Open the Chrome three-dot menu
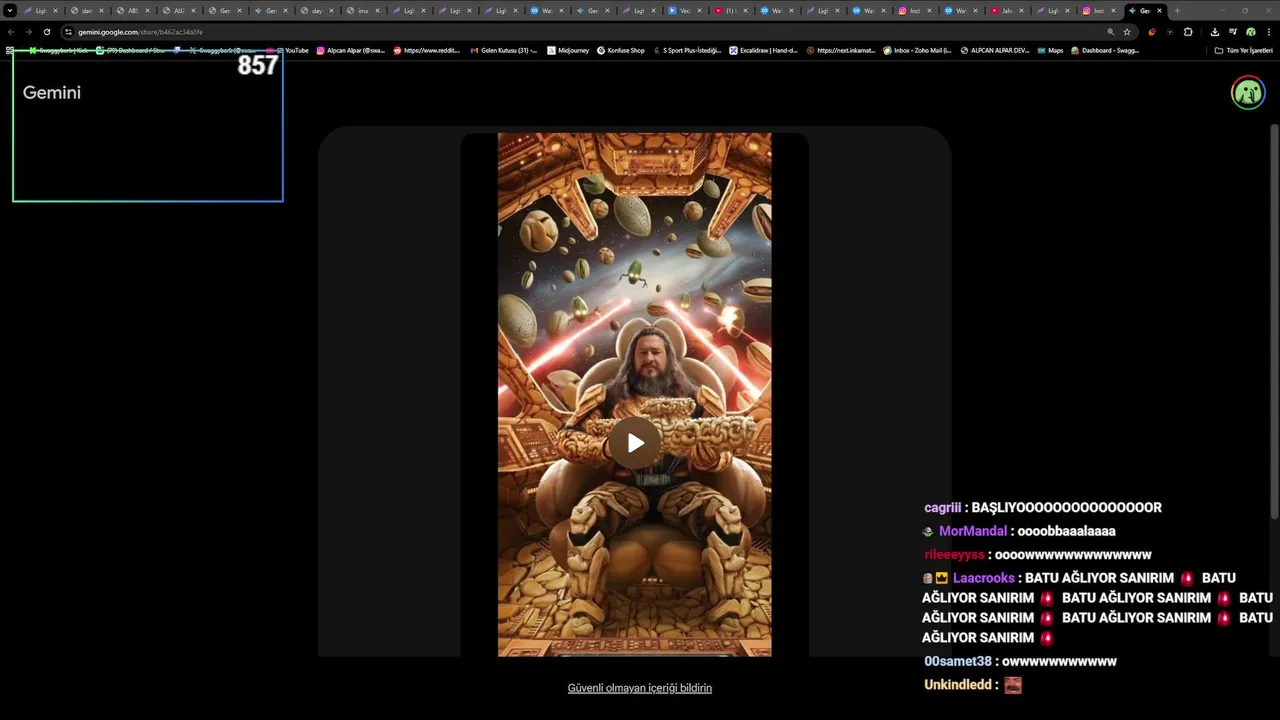 1269,32
